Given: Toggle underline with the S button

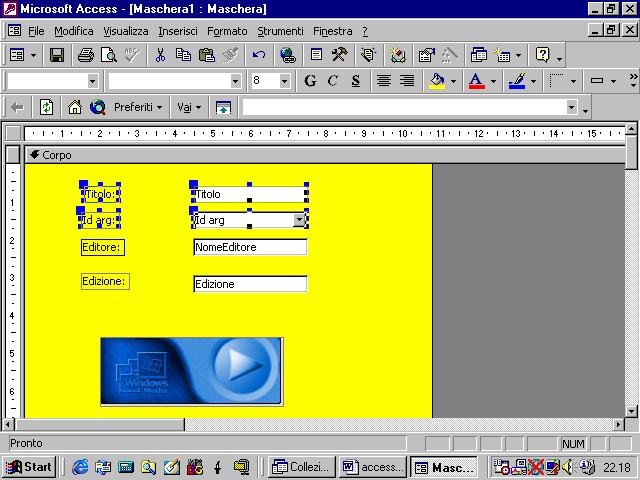Looking at the screenshot, I should click(x=356, y=81).
